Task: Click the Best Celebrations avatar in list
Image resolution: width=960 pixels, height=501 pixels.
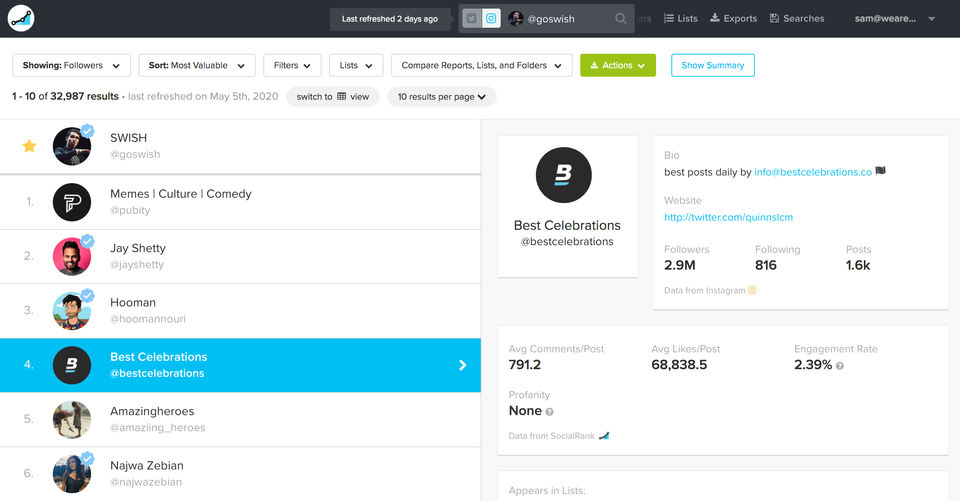Action: coord(72,365)
